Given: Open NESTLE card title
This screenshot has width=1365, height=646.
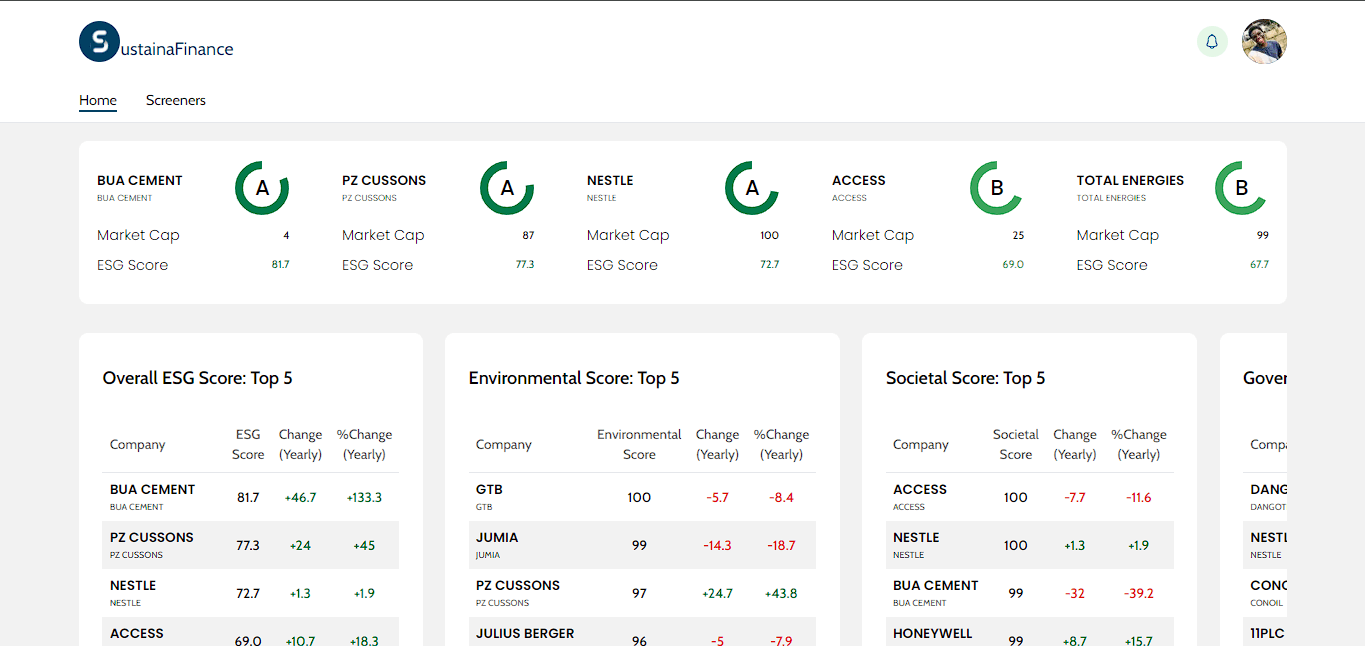Looking at the screenshot, I should point(610,181).
